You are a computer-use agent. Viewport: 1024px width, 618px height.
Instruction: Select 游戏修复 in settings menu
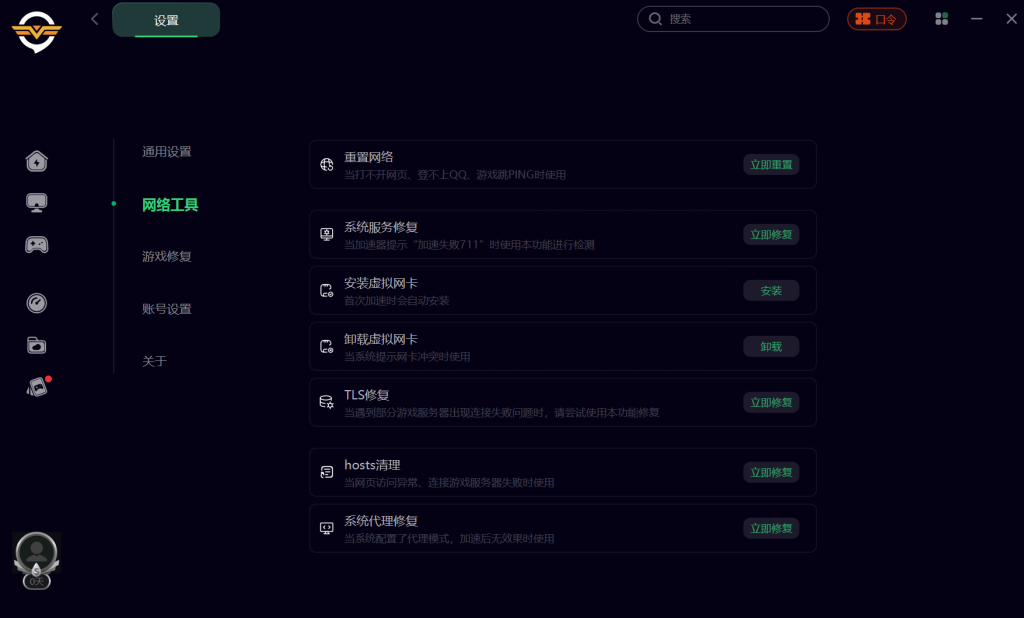click(x=167, y=256)
